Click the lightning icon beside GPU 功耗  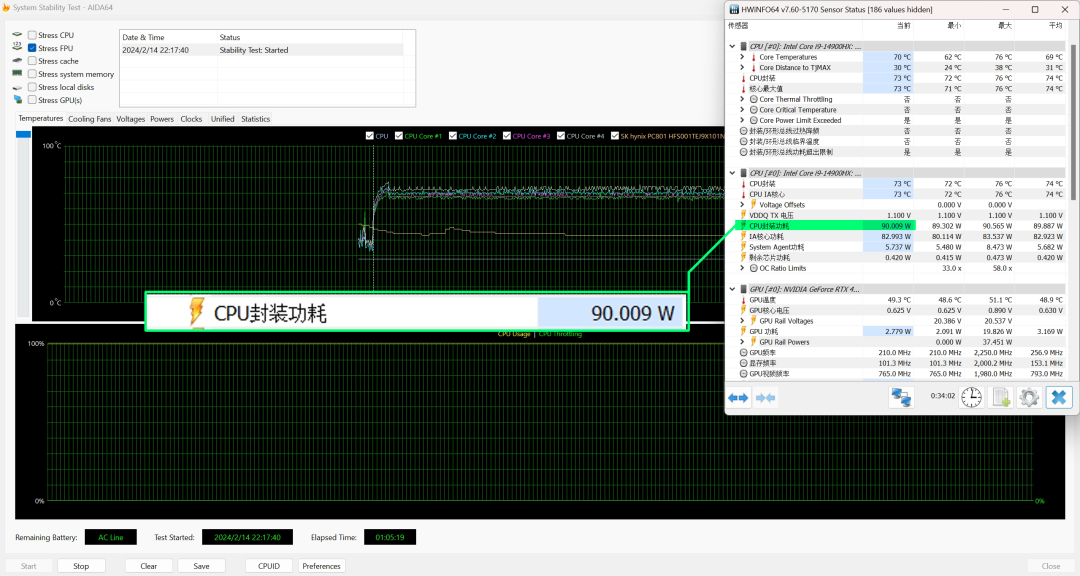point(744,331)
